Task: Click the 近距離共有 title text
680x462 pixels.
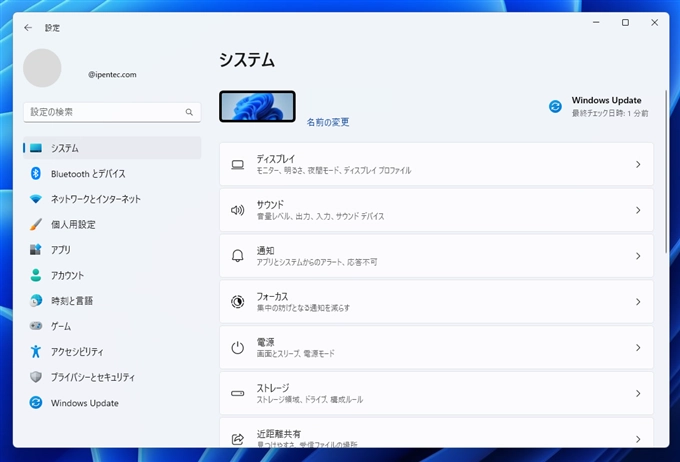Action: [x=278, y=434]
